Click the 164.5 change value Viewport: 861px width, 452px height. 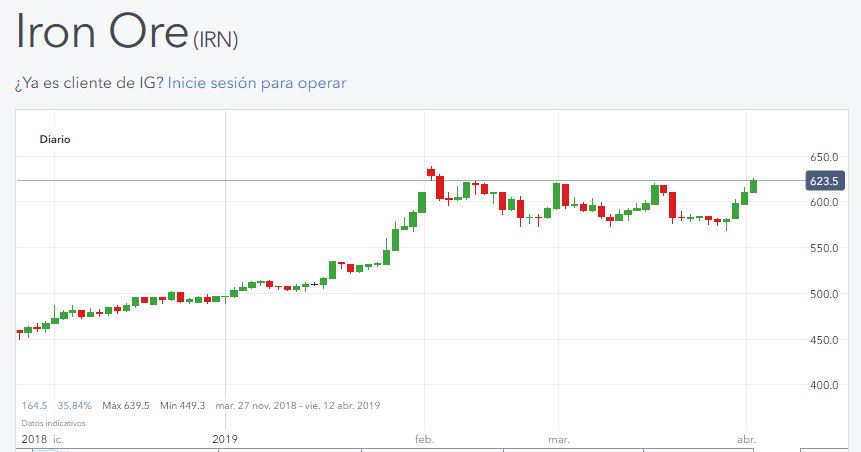coord(34,406)
